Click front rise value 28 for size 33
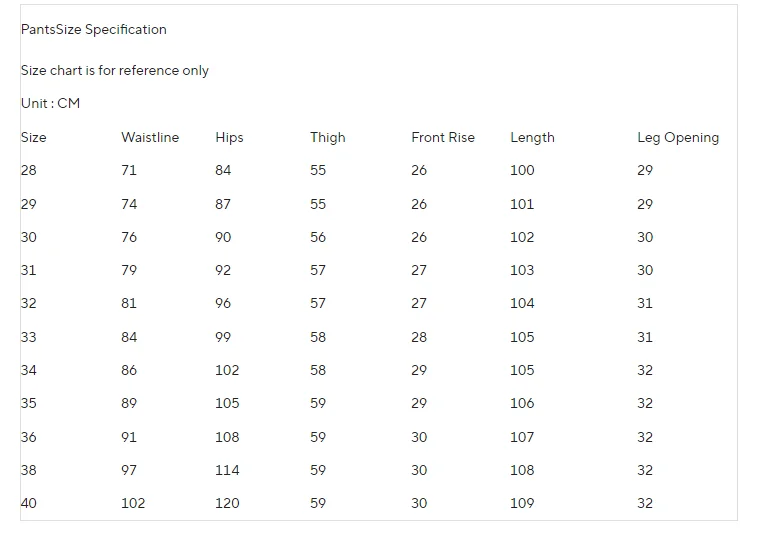The image size is (773, 546). (419, 337)
